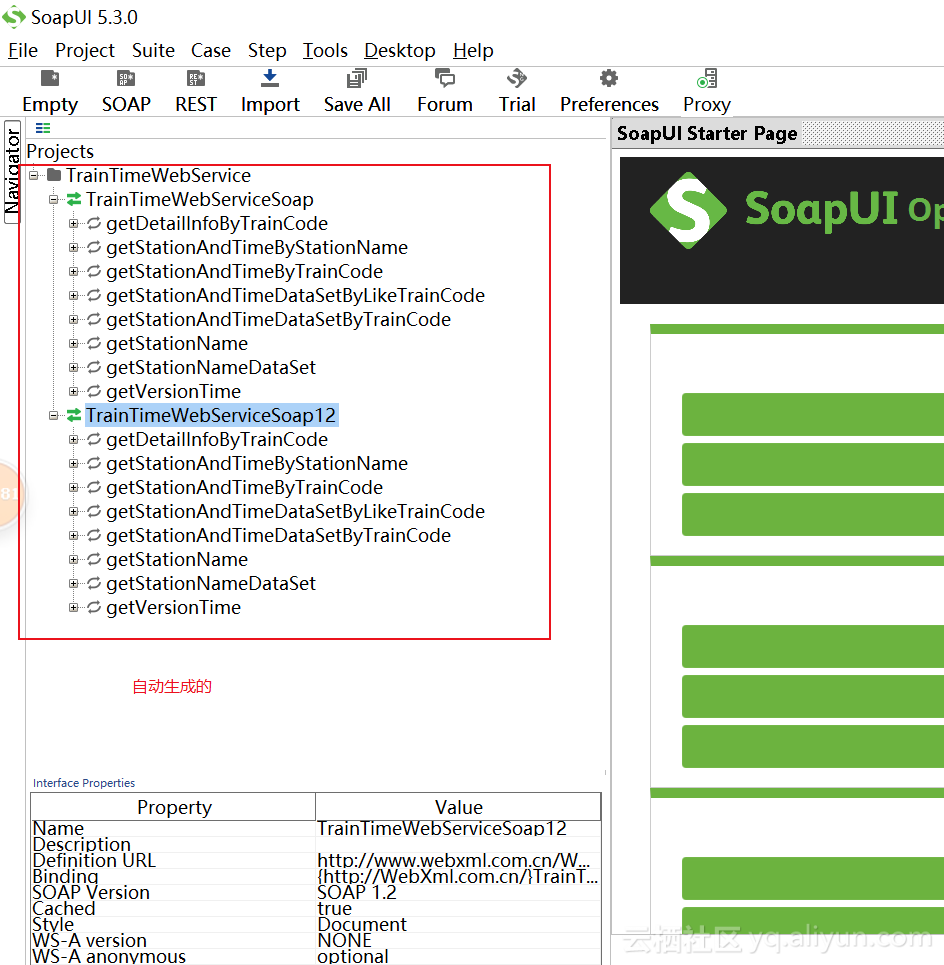Select getStationAndTimeDataSetByLikeTrainCode under TrainTimeWebServiceSoap
This screenshot has height=965, width=944.
tap(295, 295)
